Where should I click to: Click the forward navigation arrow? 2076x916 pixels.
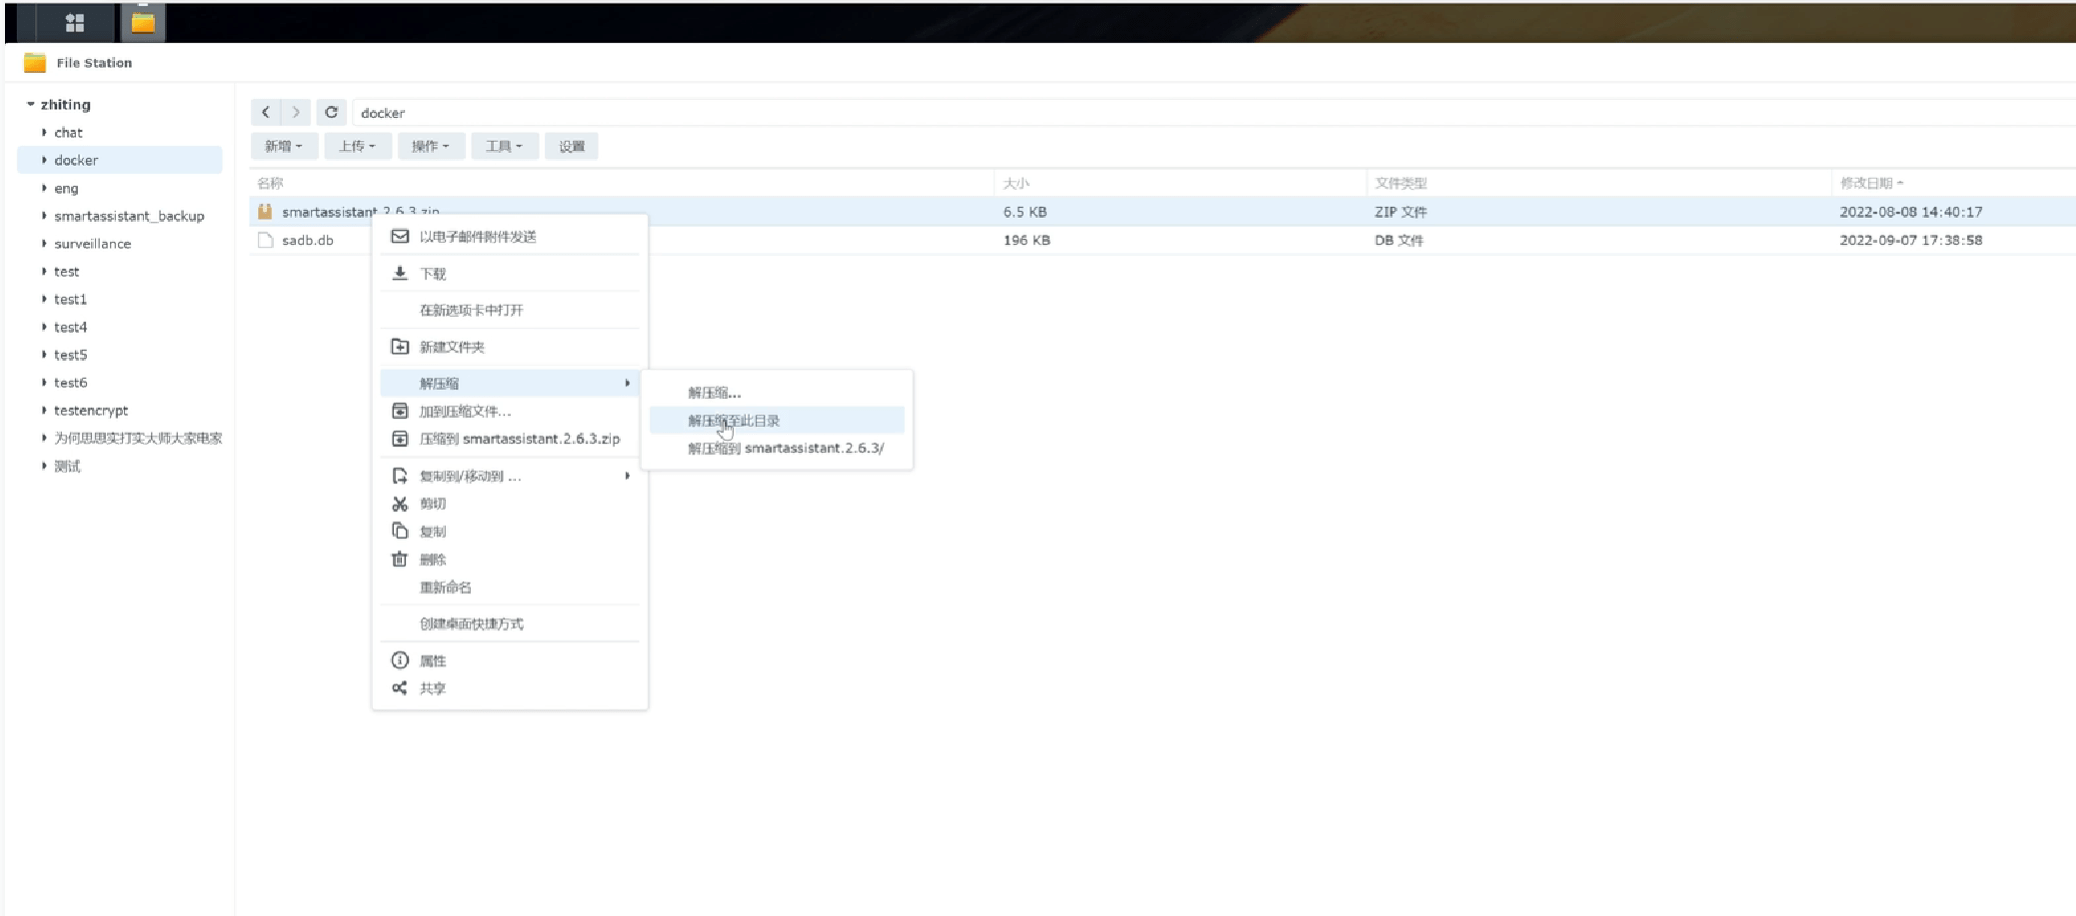click(296, 112)
